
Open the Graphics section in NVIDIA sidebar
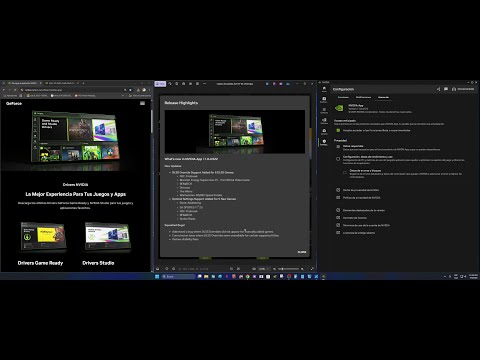[324, 110]
